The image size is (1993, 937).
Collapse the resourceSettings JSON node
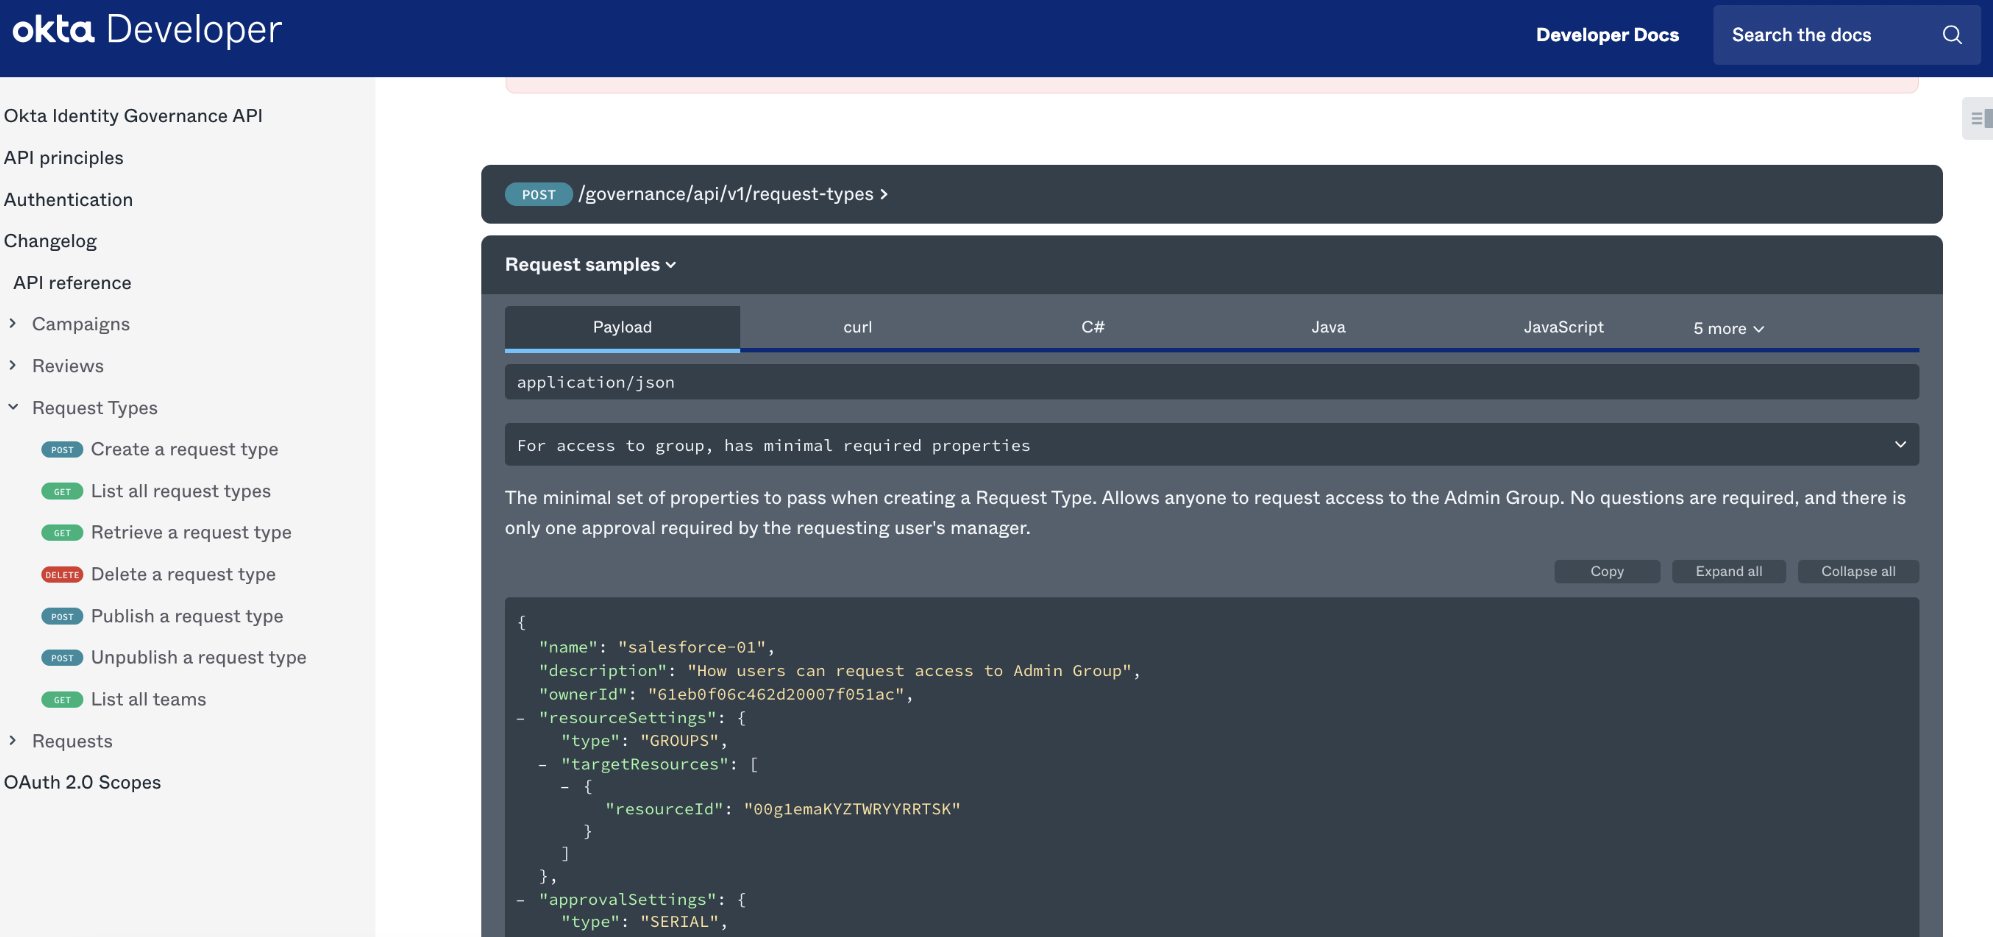[521, 718]
